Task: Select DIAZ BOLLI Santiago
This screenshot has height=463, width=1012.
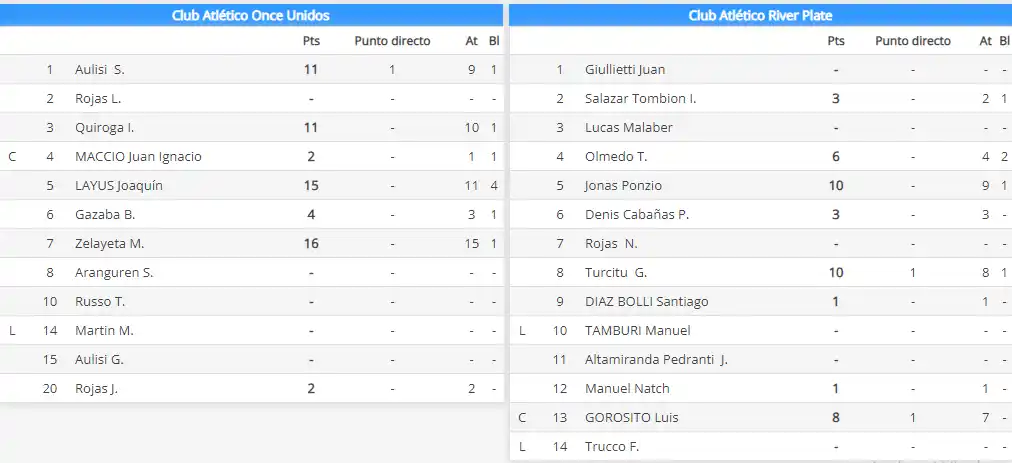Action: tap(646, 302)
